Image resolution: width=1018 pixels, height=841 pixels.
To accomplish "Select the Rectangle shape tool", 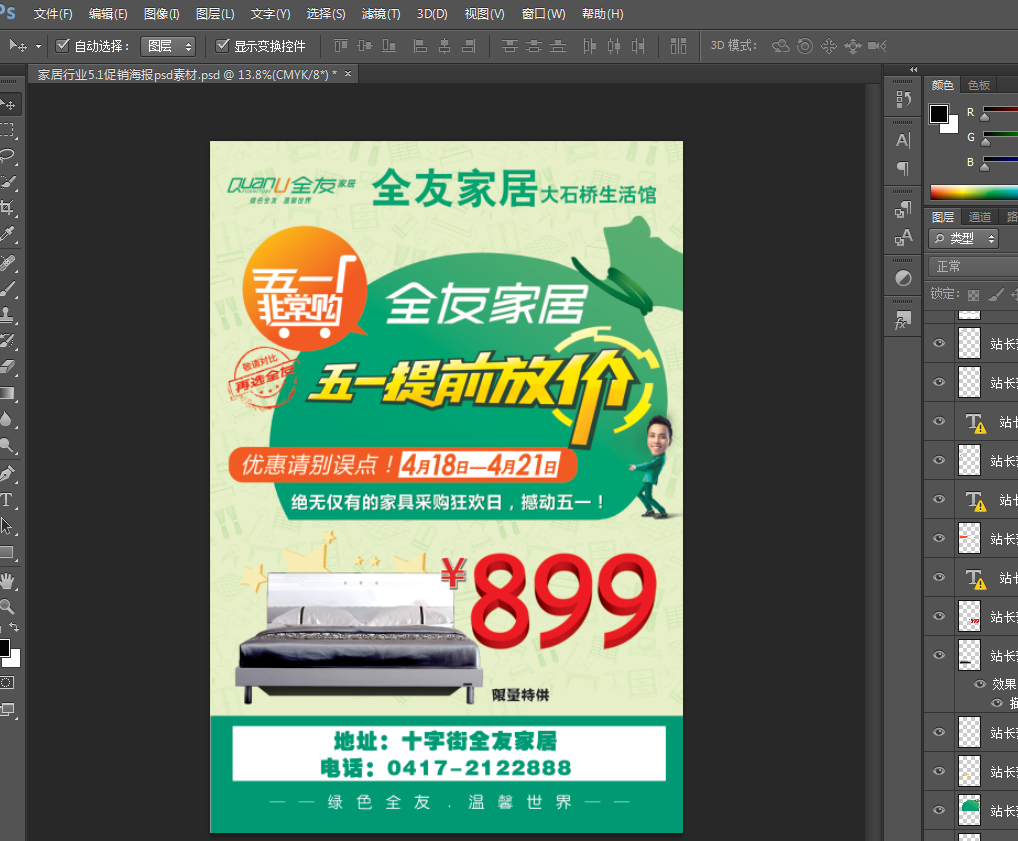I will (x=7, y=552).
